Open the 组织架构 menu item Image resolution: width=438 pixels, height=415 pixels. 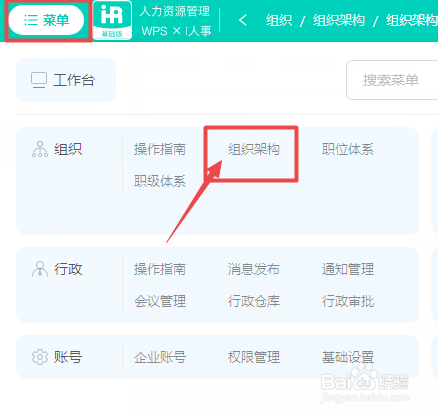254,149
